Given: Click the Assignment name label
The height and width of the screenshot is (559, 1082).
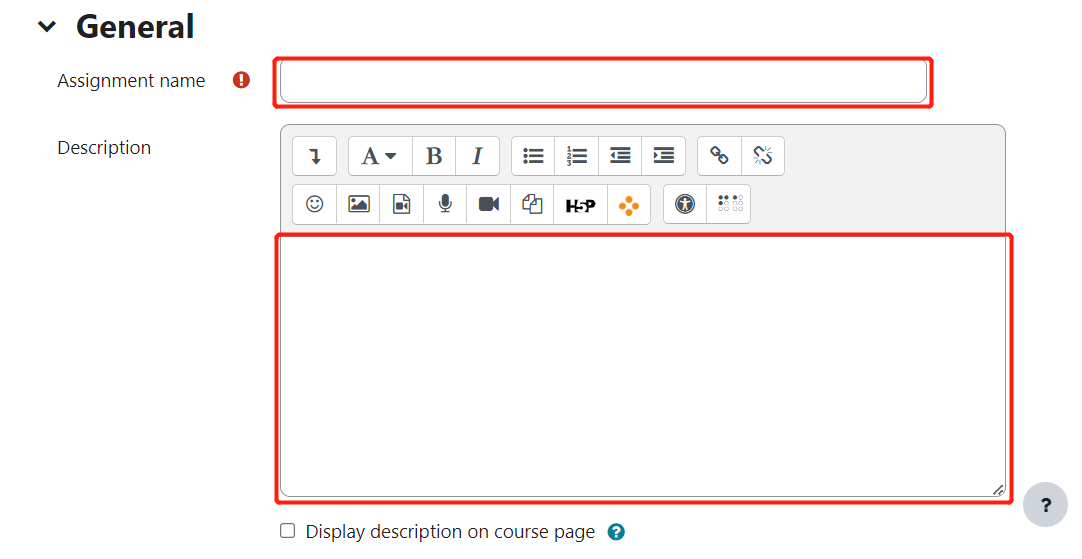Looking at the screenshot, I should 131,81.
